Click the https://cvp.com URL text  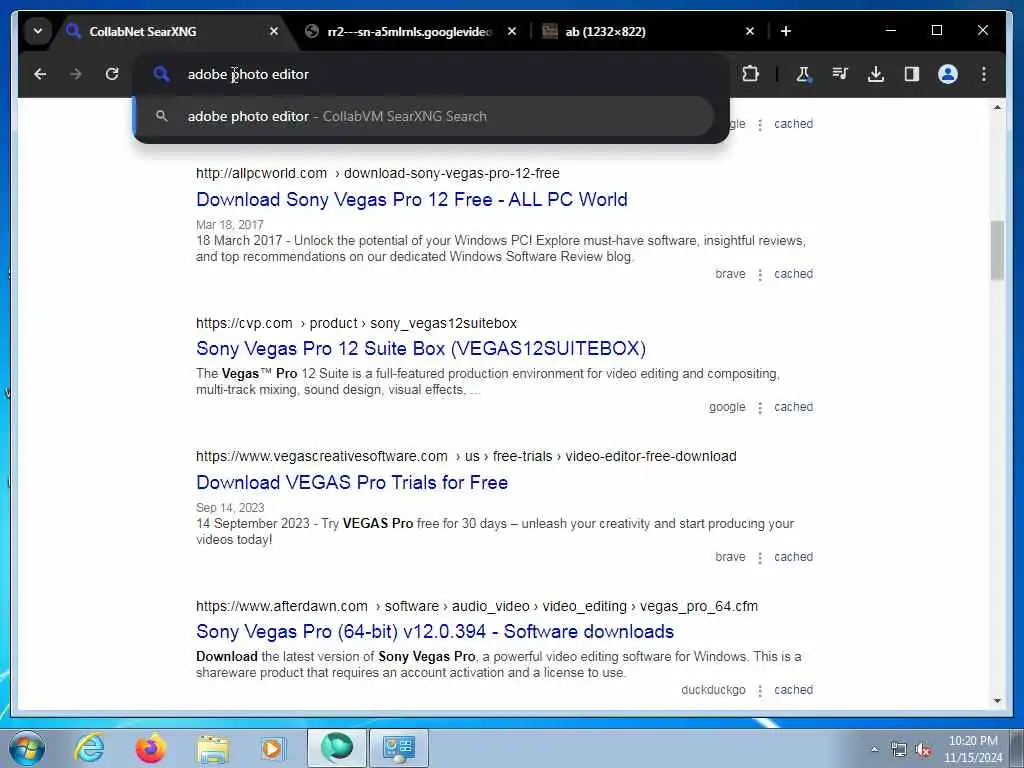[244, 323]
